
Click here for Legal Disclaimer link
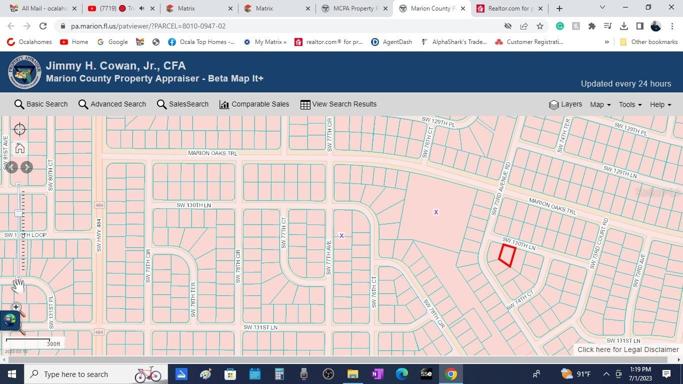[x=628, y=349]
